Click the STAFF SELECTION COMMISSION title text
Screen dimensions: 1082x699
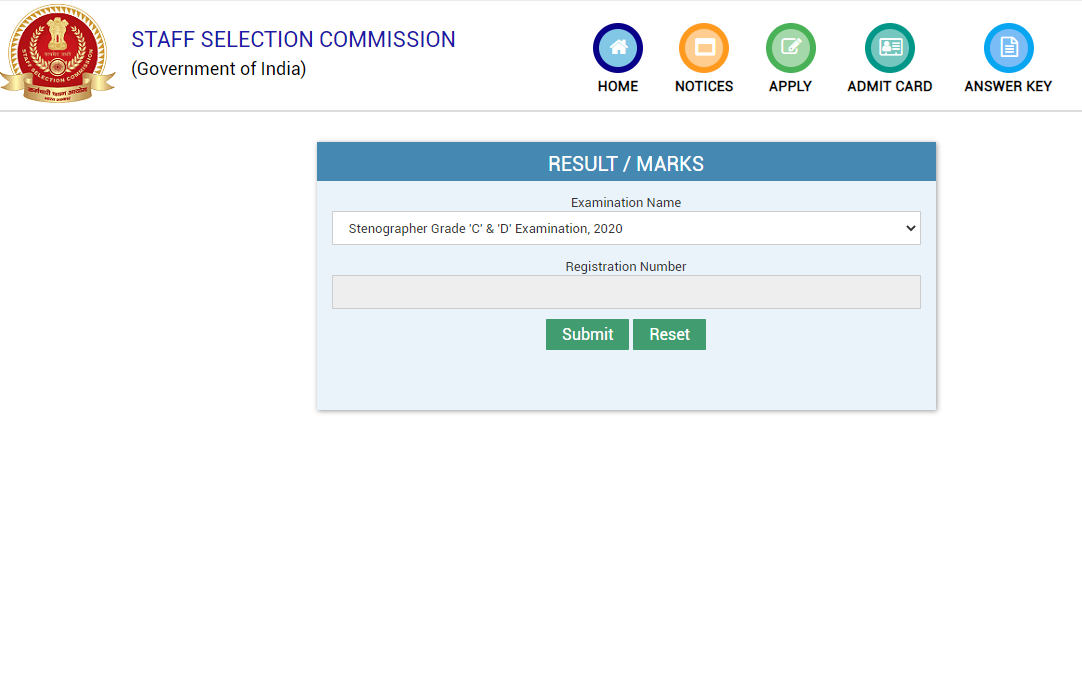[293, 40]
